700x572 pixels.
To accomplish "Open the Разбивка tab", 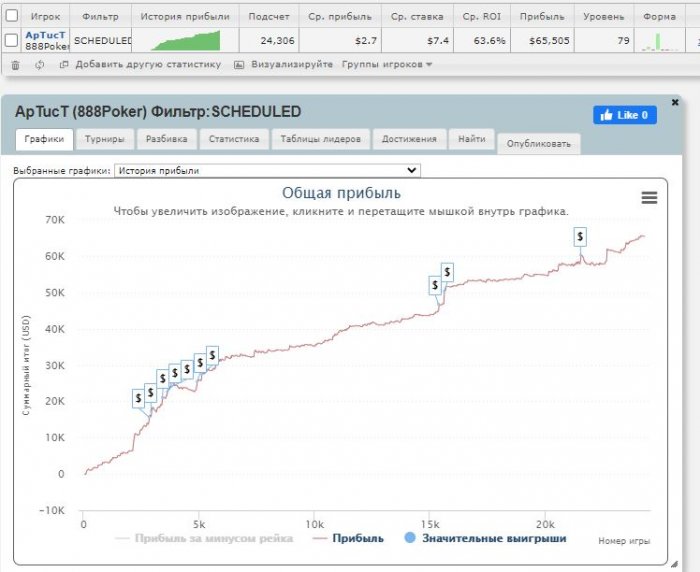I will coord(167,139).
